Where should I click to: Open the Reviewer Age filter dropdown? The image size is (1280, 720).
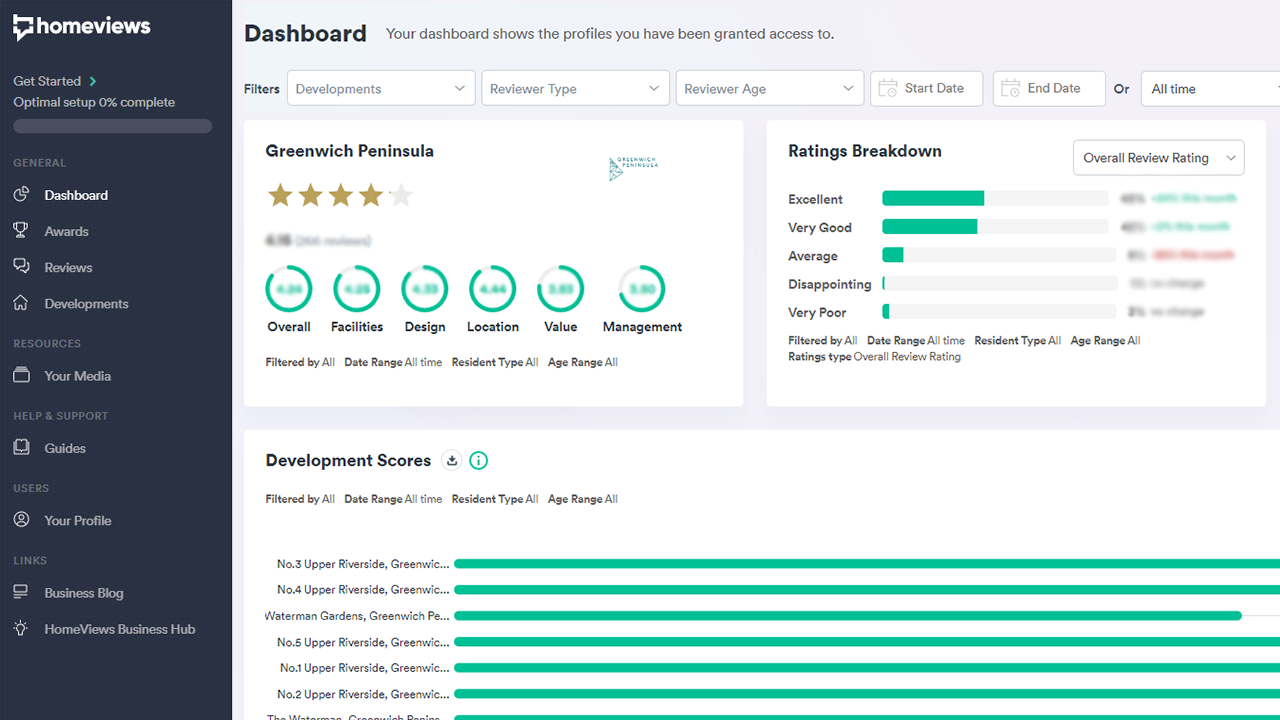pyautogui.click(x=769, y=88)
